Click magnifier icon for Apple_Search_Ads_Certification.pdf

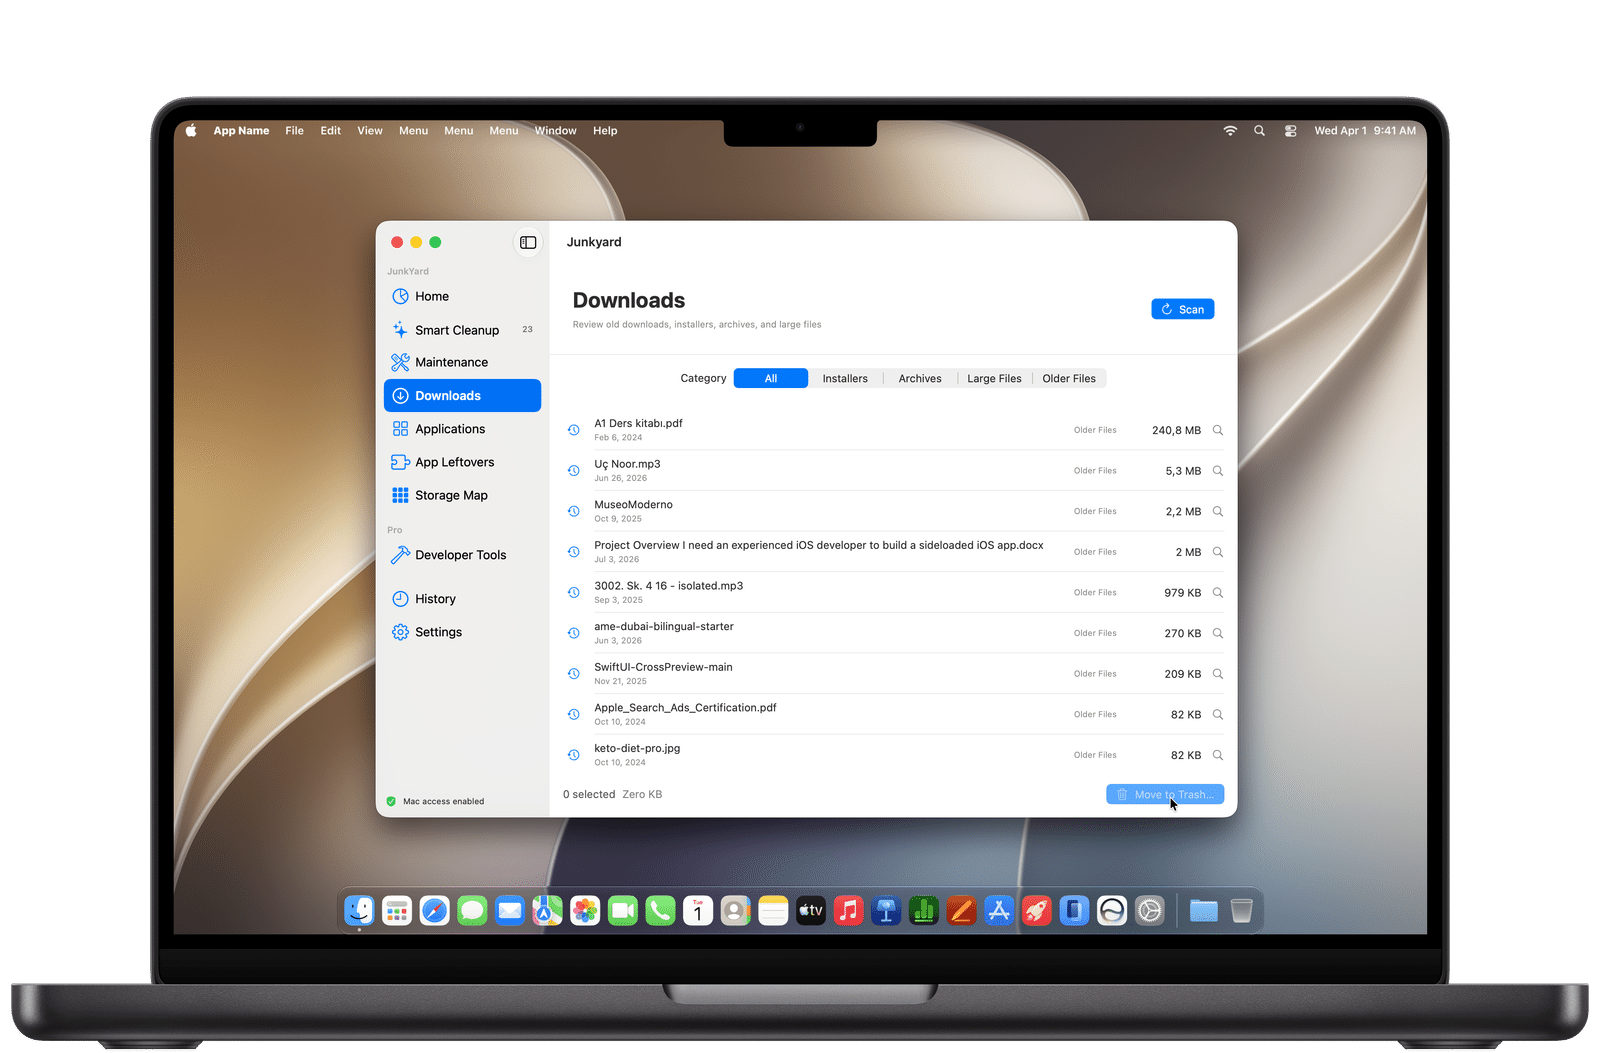pos(1218,714)
